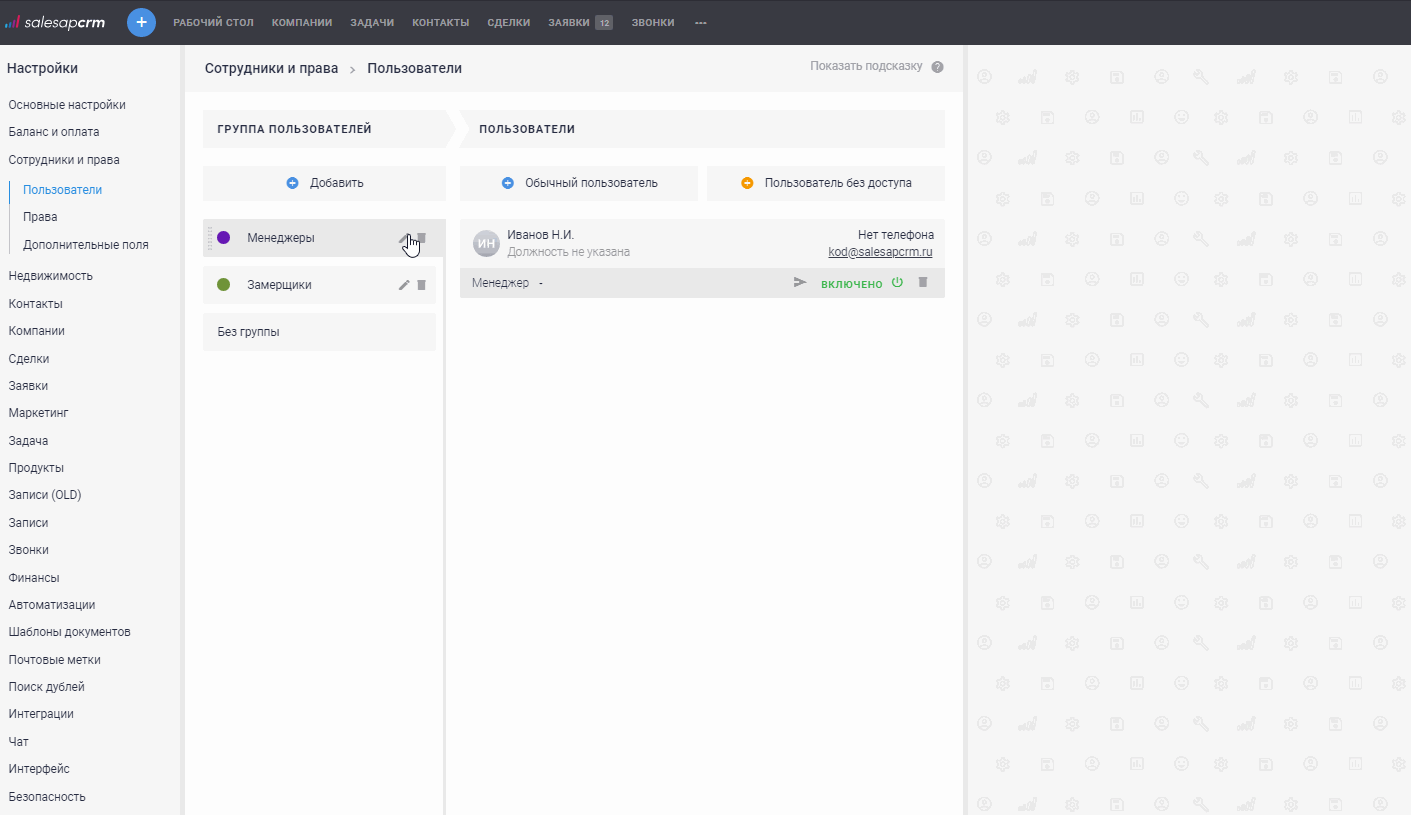Click the send invitation arrow icon for Иванов

click(x=799, y=283)
